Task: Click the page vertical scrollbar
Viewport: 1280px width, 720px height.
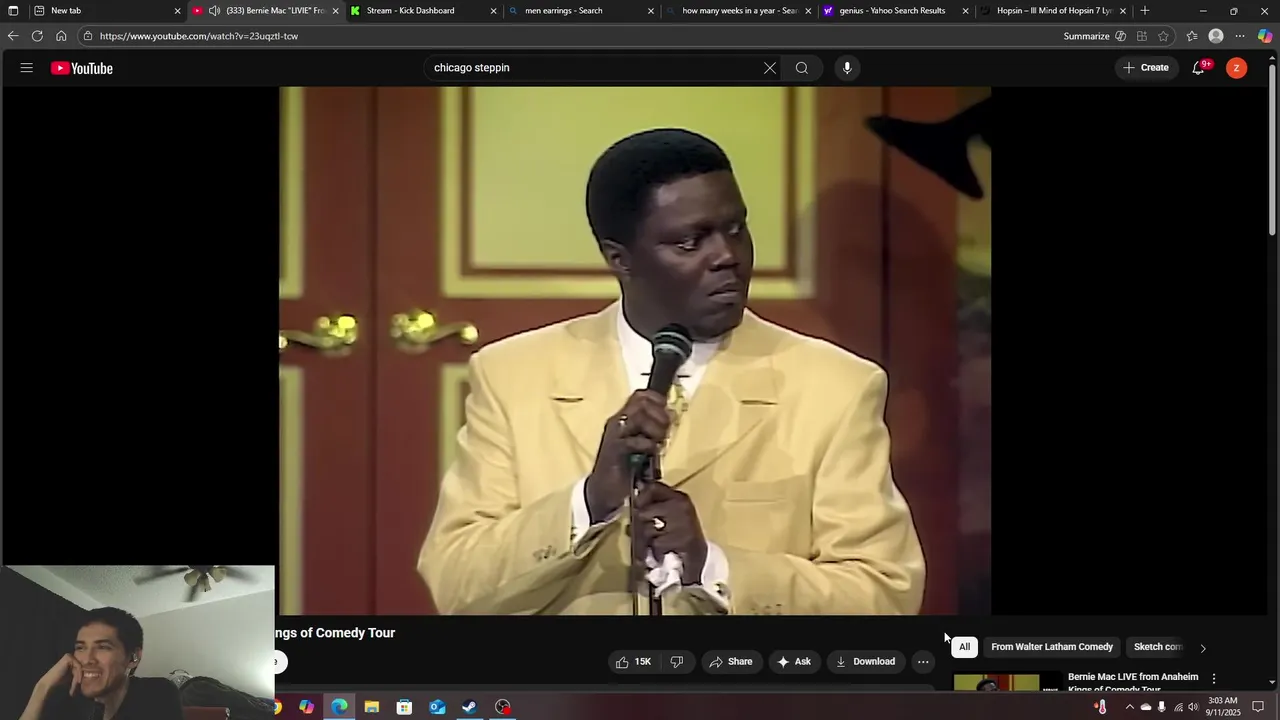Action: tap(1272, 150)
